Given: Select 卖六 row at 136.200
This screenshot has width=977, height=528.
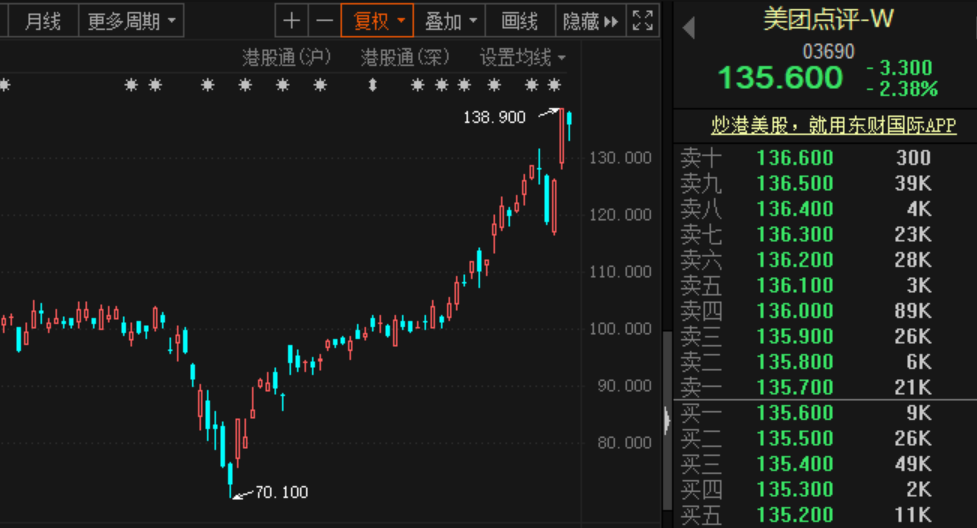Looking at the screenshot, I should coord(825,260).
